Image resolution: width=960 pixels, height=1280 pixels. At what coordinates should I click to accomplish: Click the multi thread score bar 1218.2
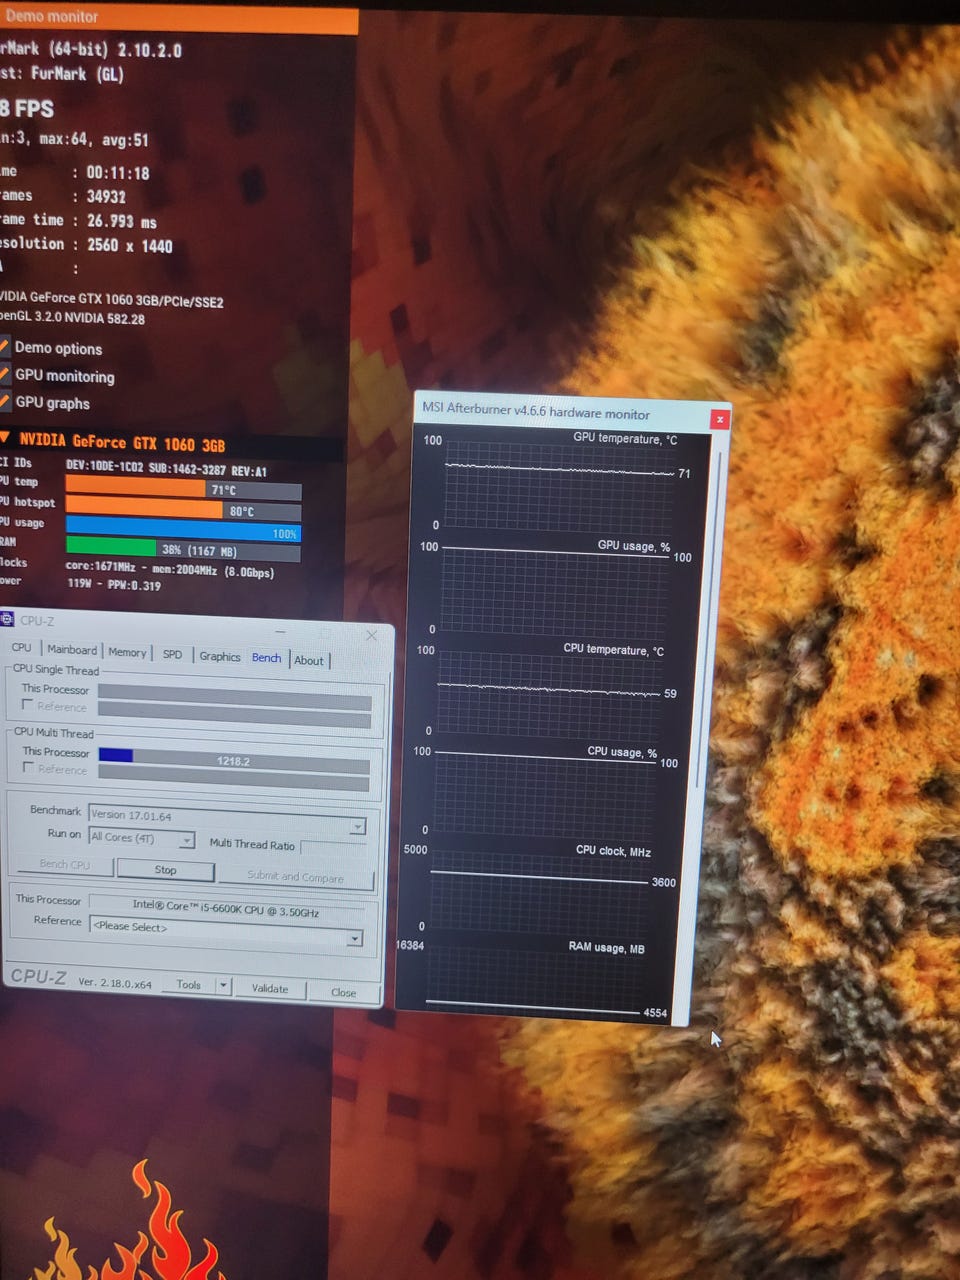pyautogui.click(x=233, y=760)
